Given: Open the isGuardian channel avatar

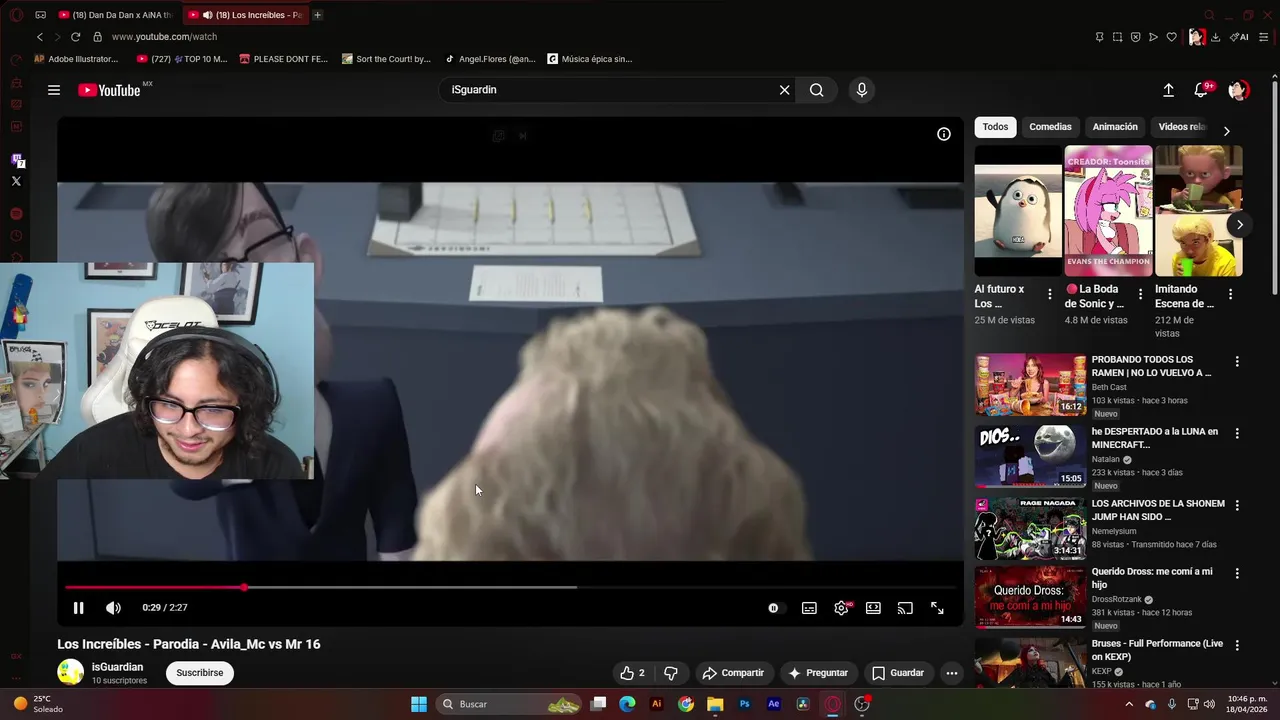Looking at the screenshot, I should click(70, 672).
